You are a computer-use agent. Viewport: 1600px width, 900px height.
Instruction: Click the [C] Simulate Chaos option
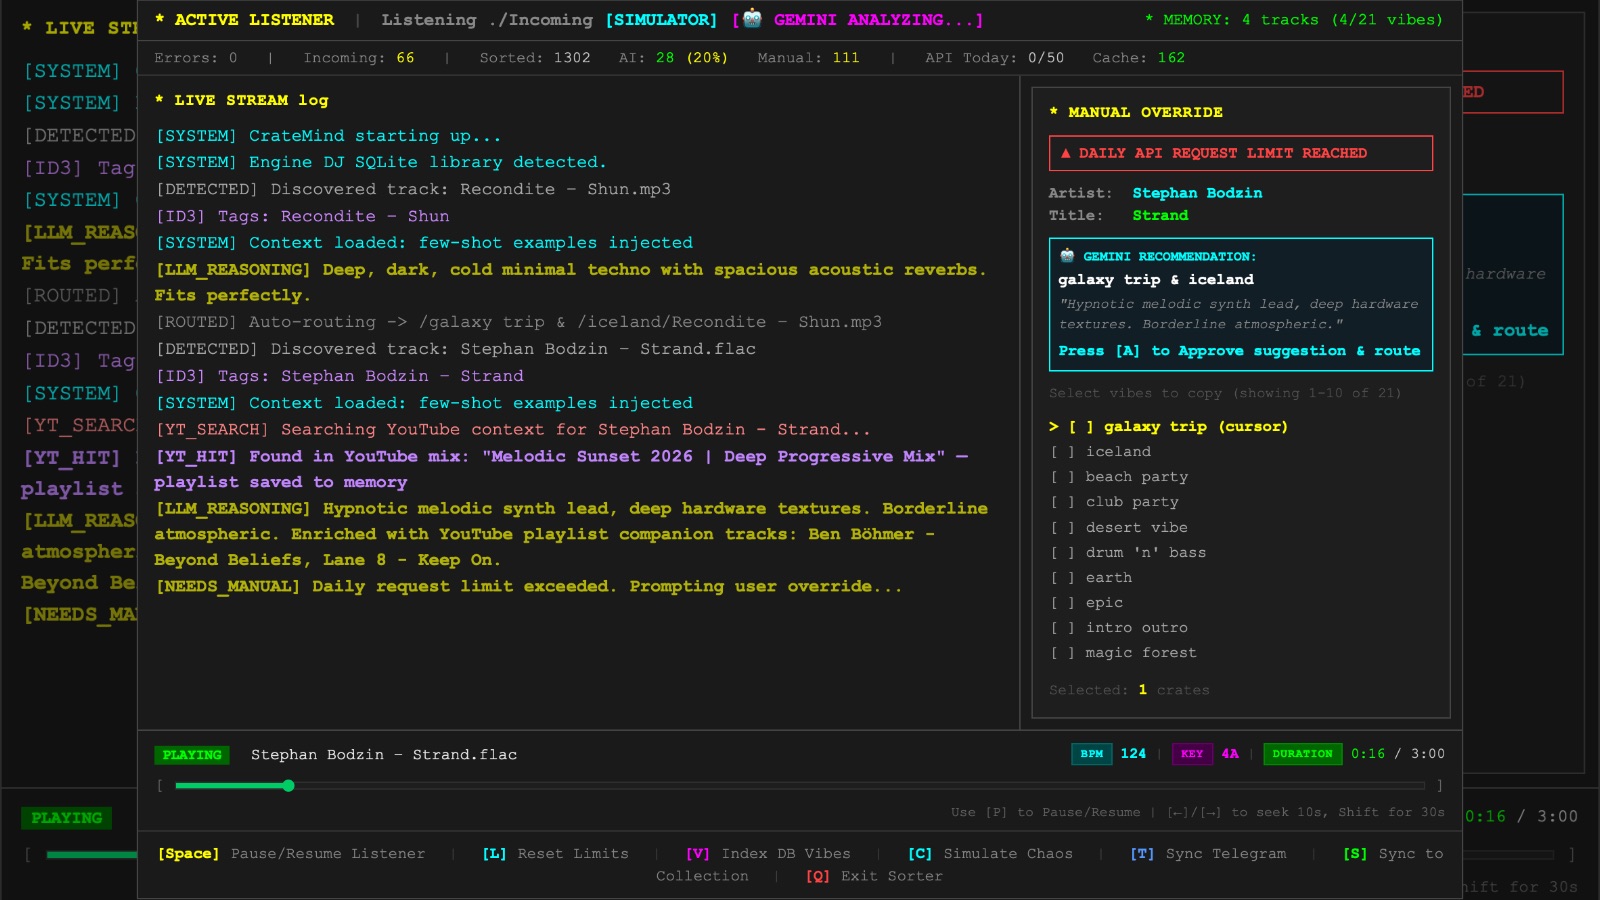click(x=990, y=854)
